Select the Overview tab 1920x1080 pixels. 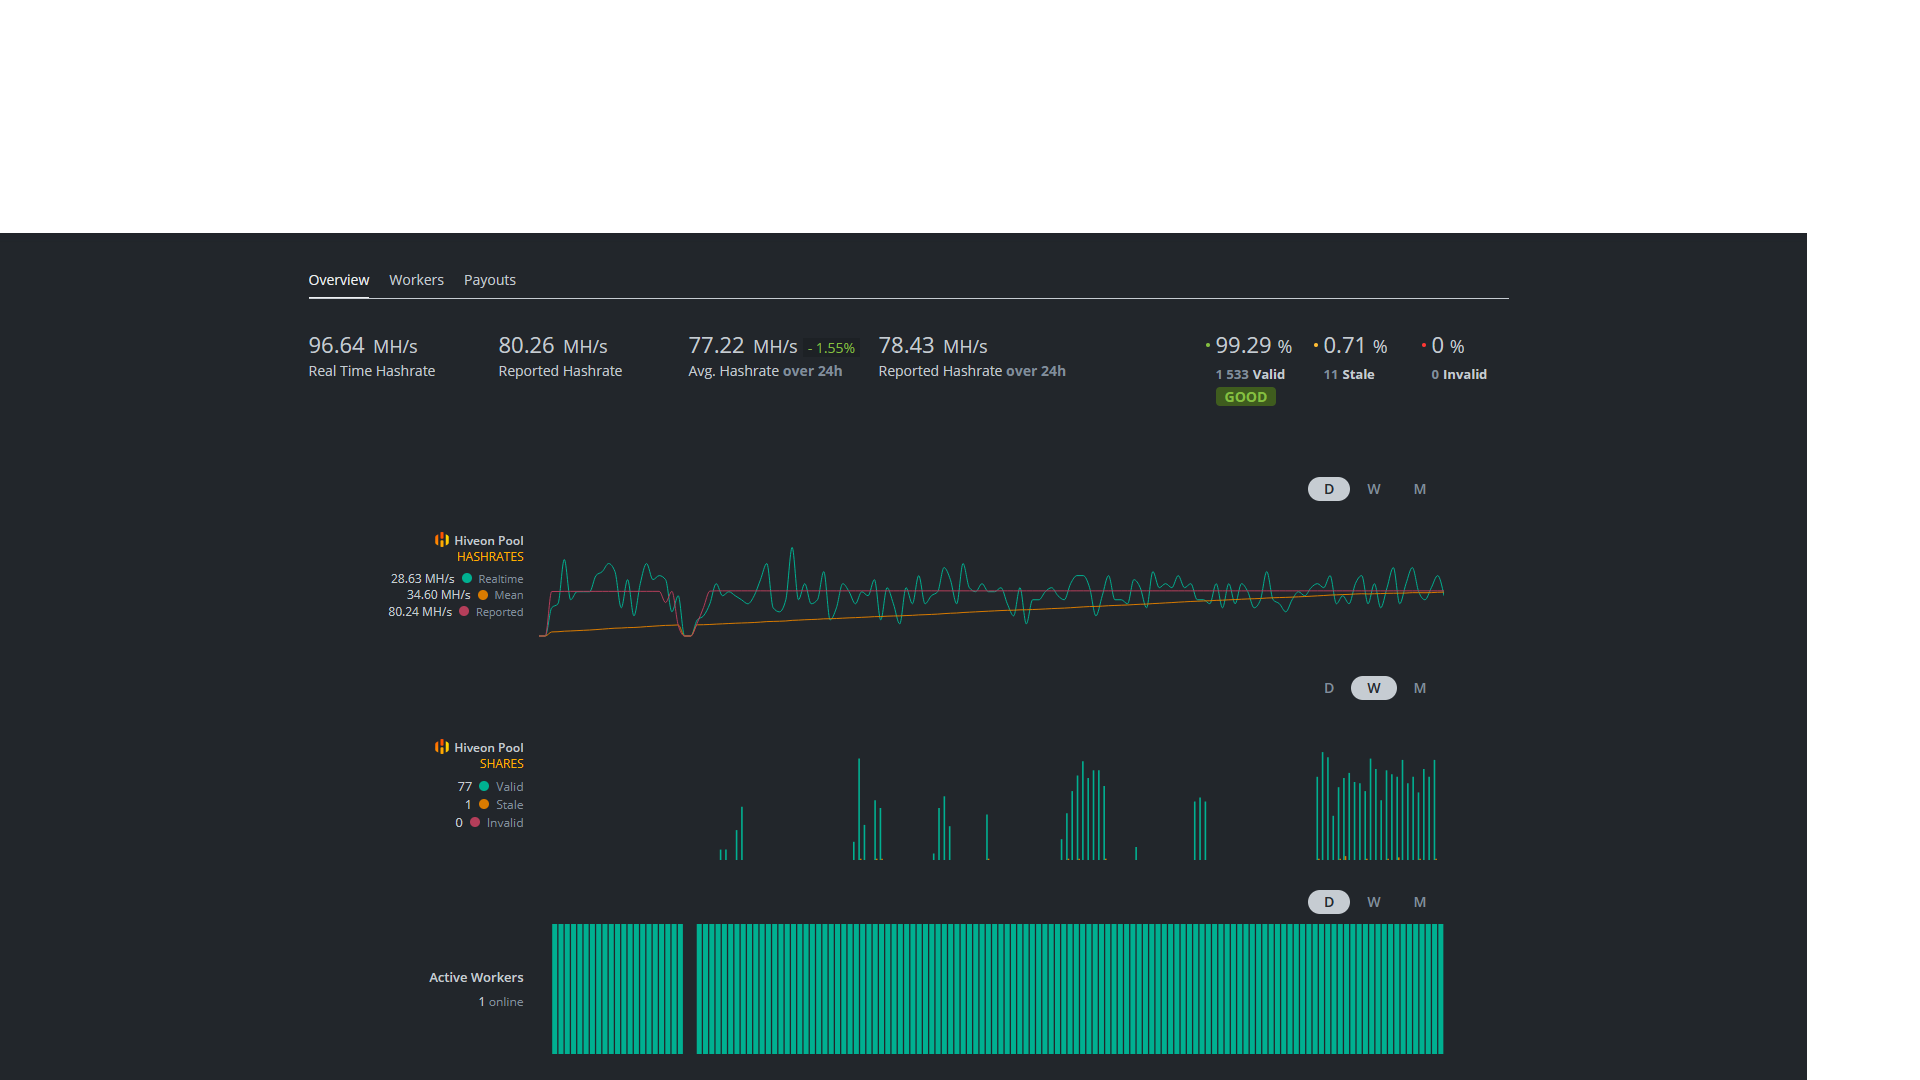338,280
